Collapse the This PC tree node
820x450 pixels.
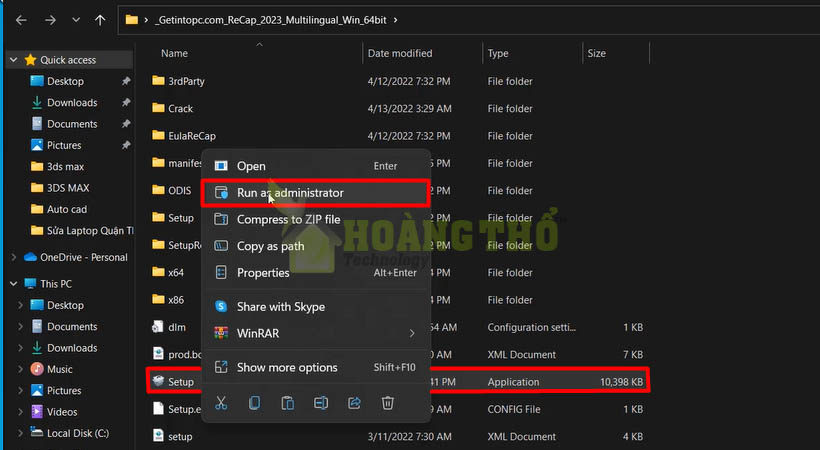14,284
